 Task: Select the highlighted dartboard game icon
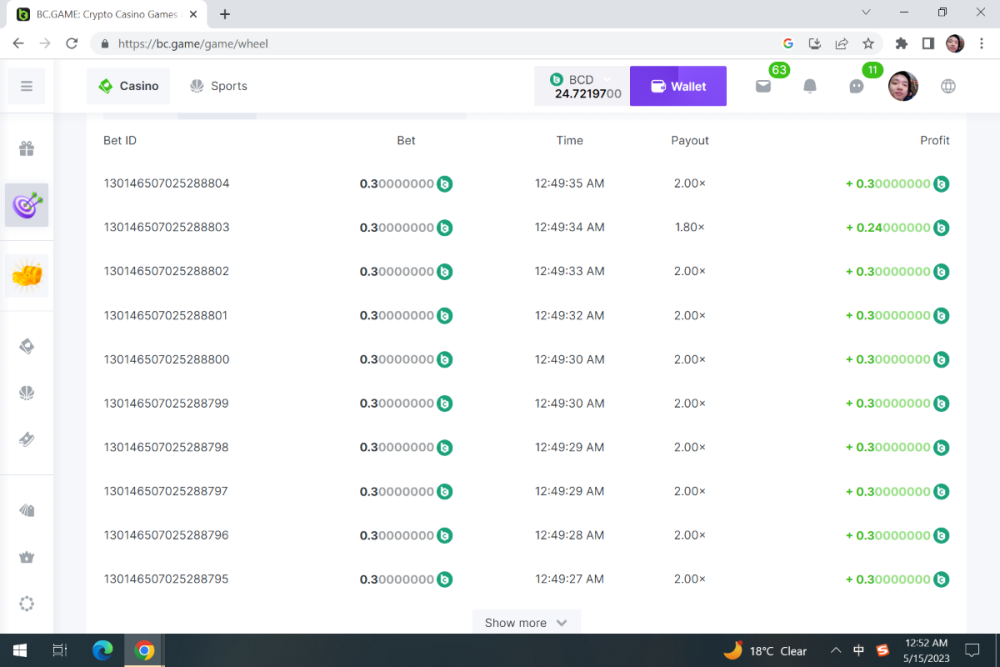(26, 204)
